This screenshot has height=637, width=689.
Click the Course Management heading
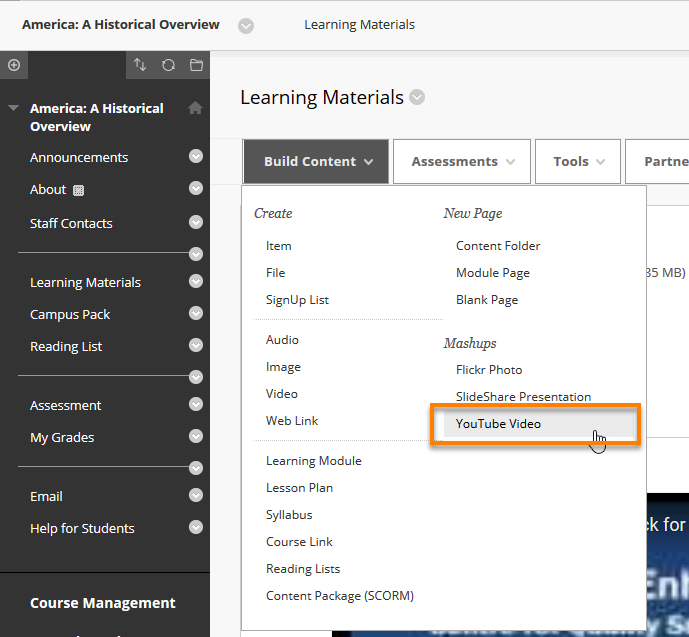tap(102, 603)
